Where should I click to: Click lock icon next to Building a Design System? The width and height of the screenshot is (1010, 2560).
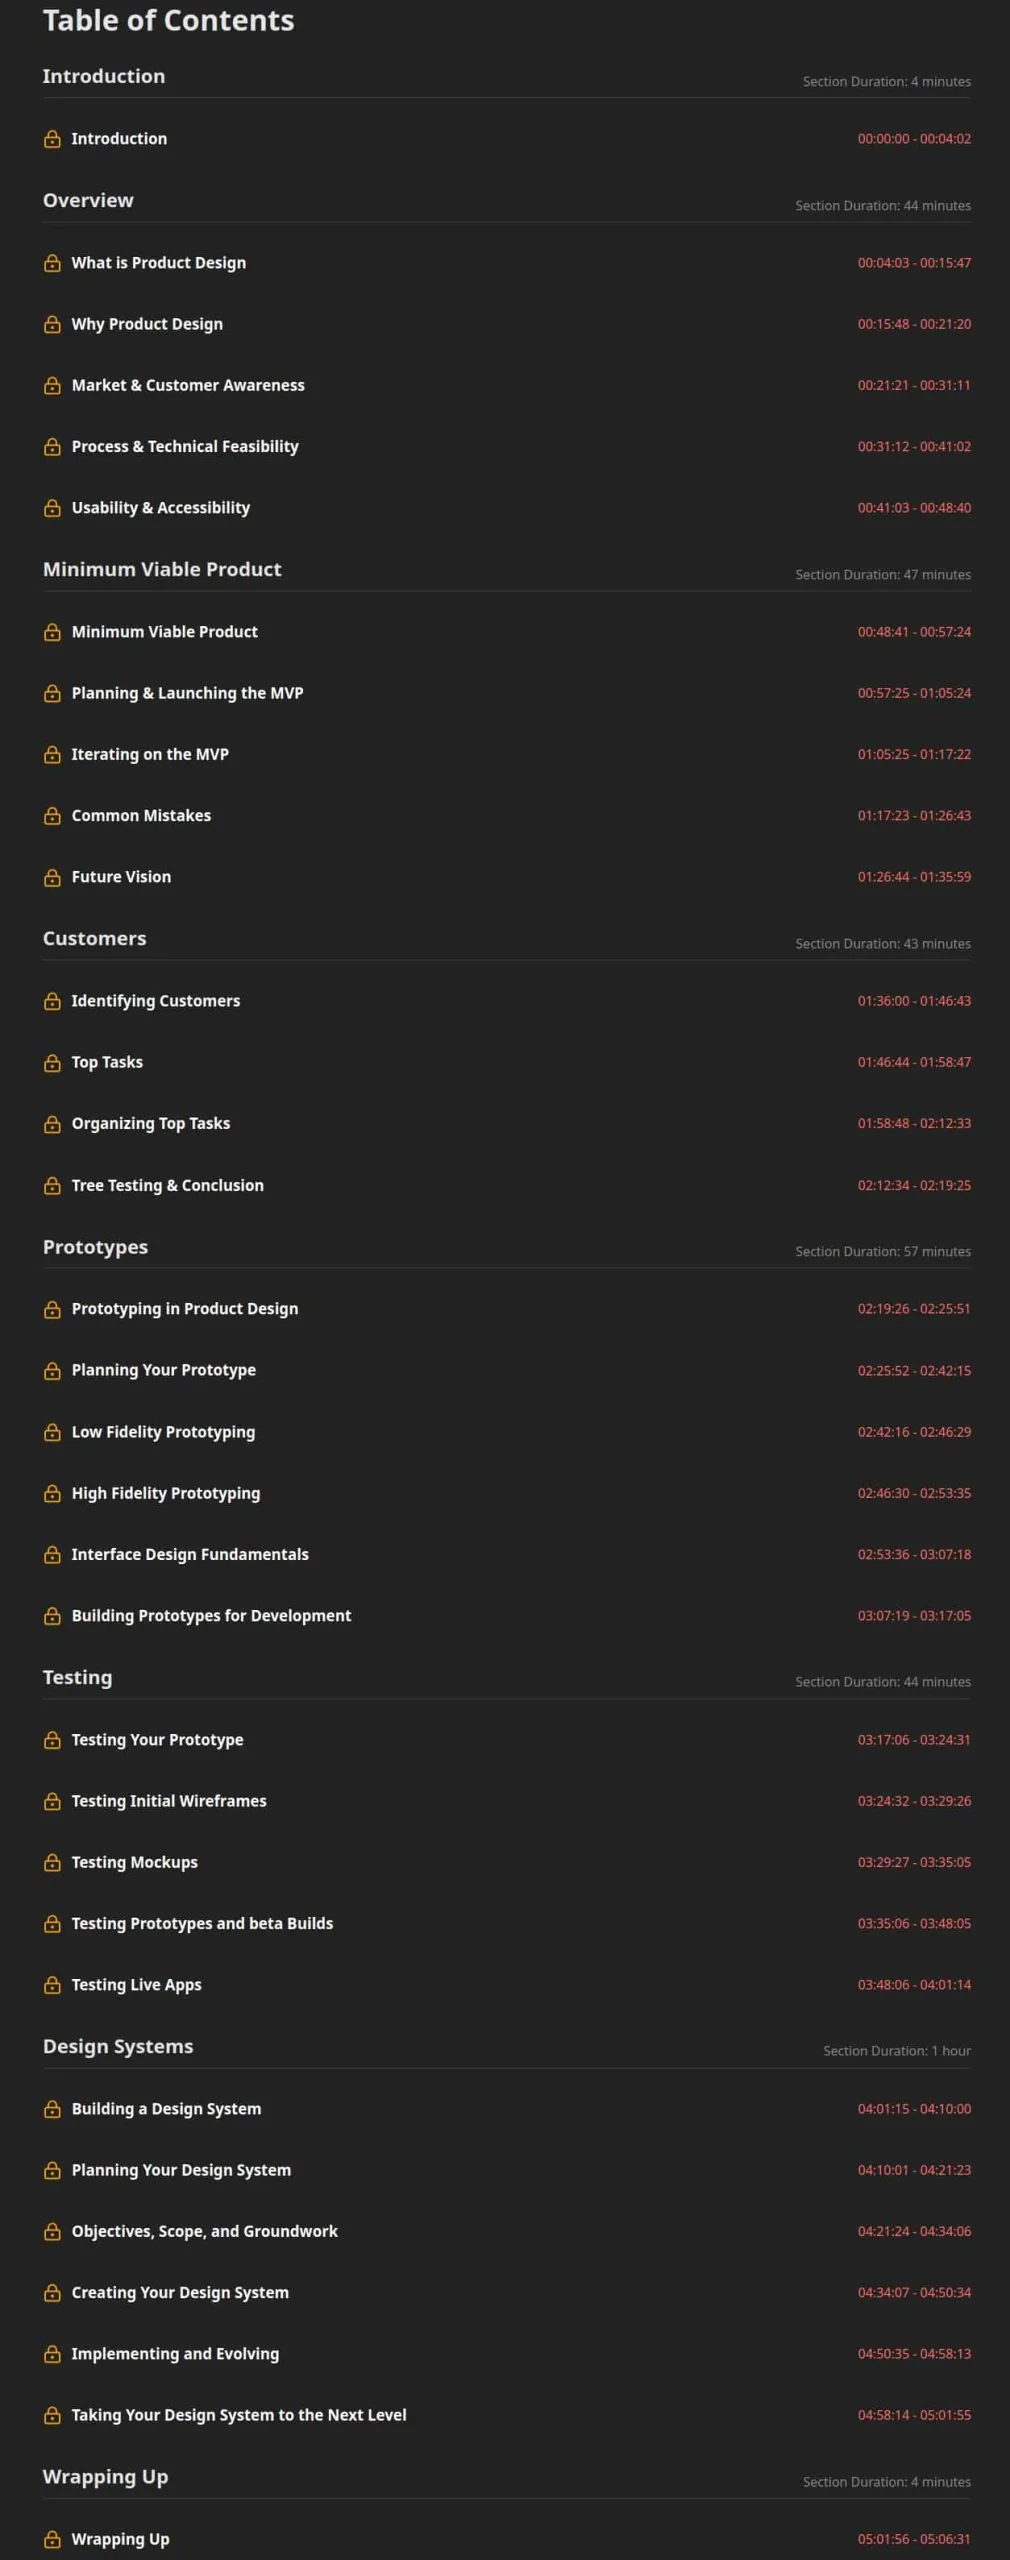52,2109
